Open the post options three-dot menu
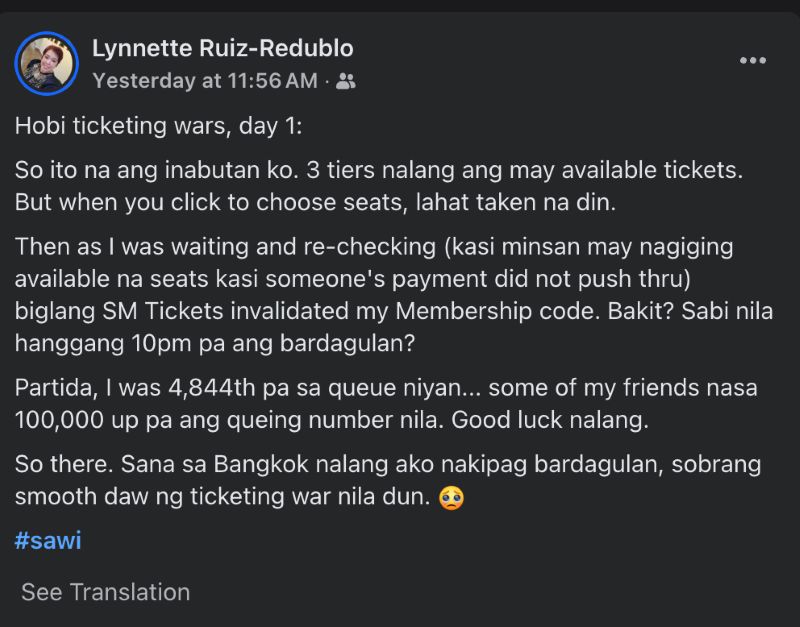The width and height of the screenshot is (800, 627). coord(752,61)
